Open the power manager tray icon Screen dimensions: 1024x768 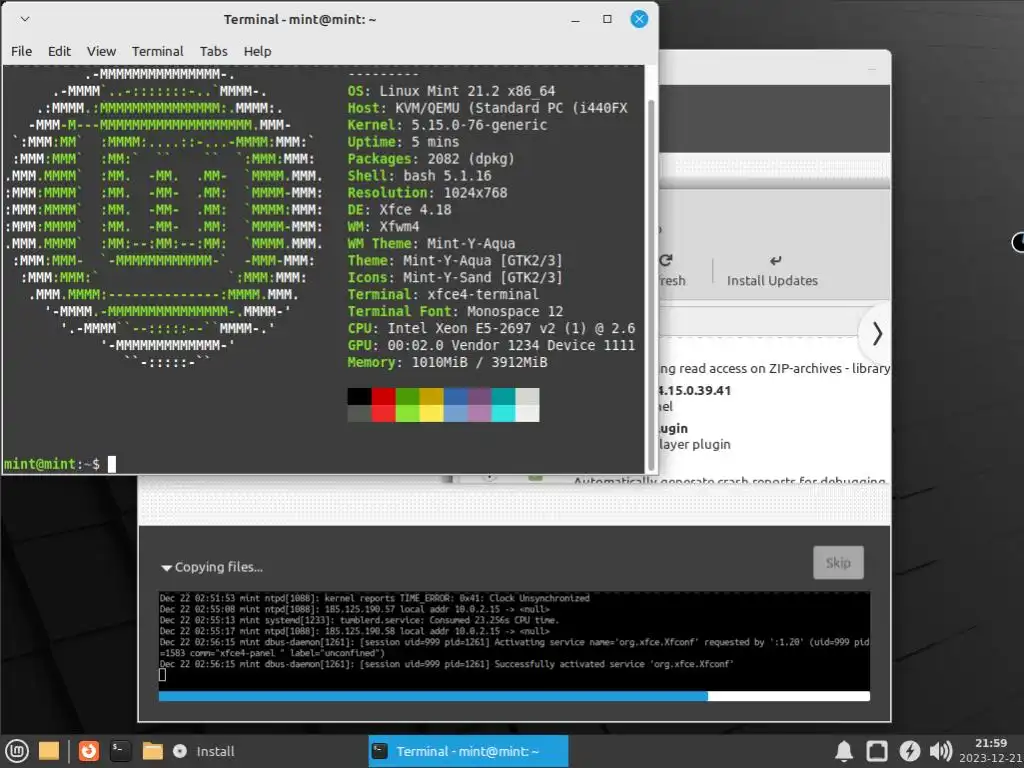pyautogui.click(x=909, y=751)
